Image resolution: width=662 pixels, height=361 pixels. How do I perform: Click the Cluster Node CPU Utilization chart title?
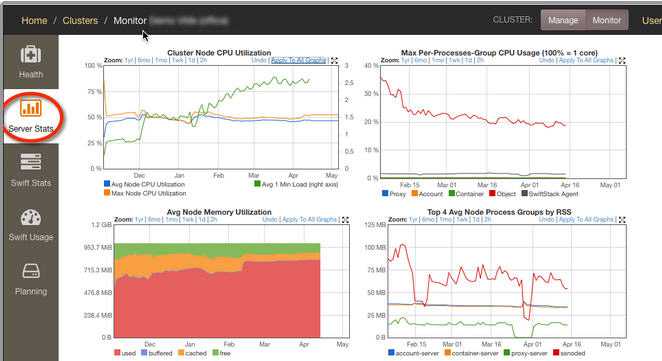[x=219, y=53]
